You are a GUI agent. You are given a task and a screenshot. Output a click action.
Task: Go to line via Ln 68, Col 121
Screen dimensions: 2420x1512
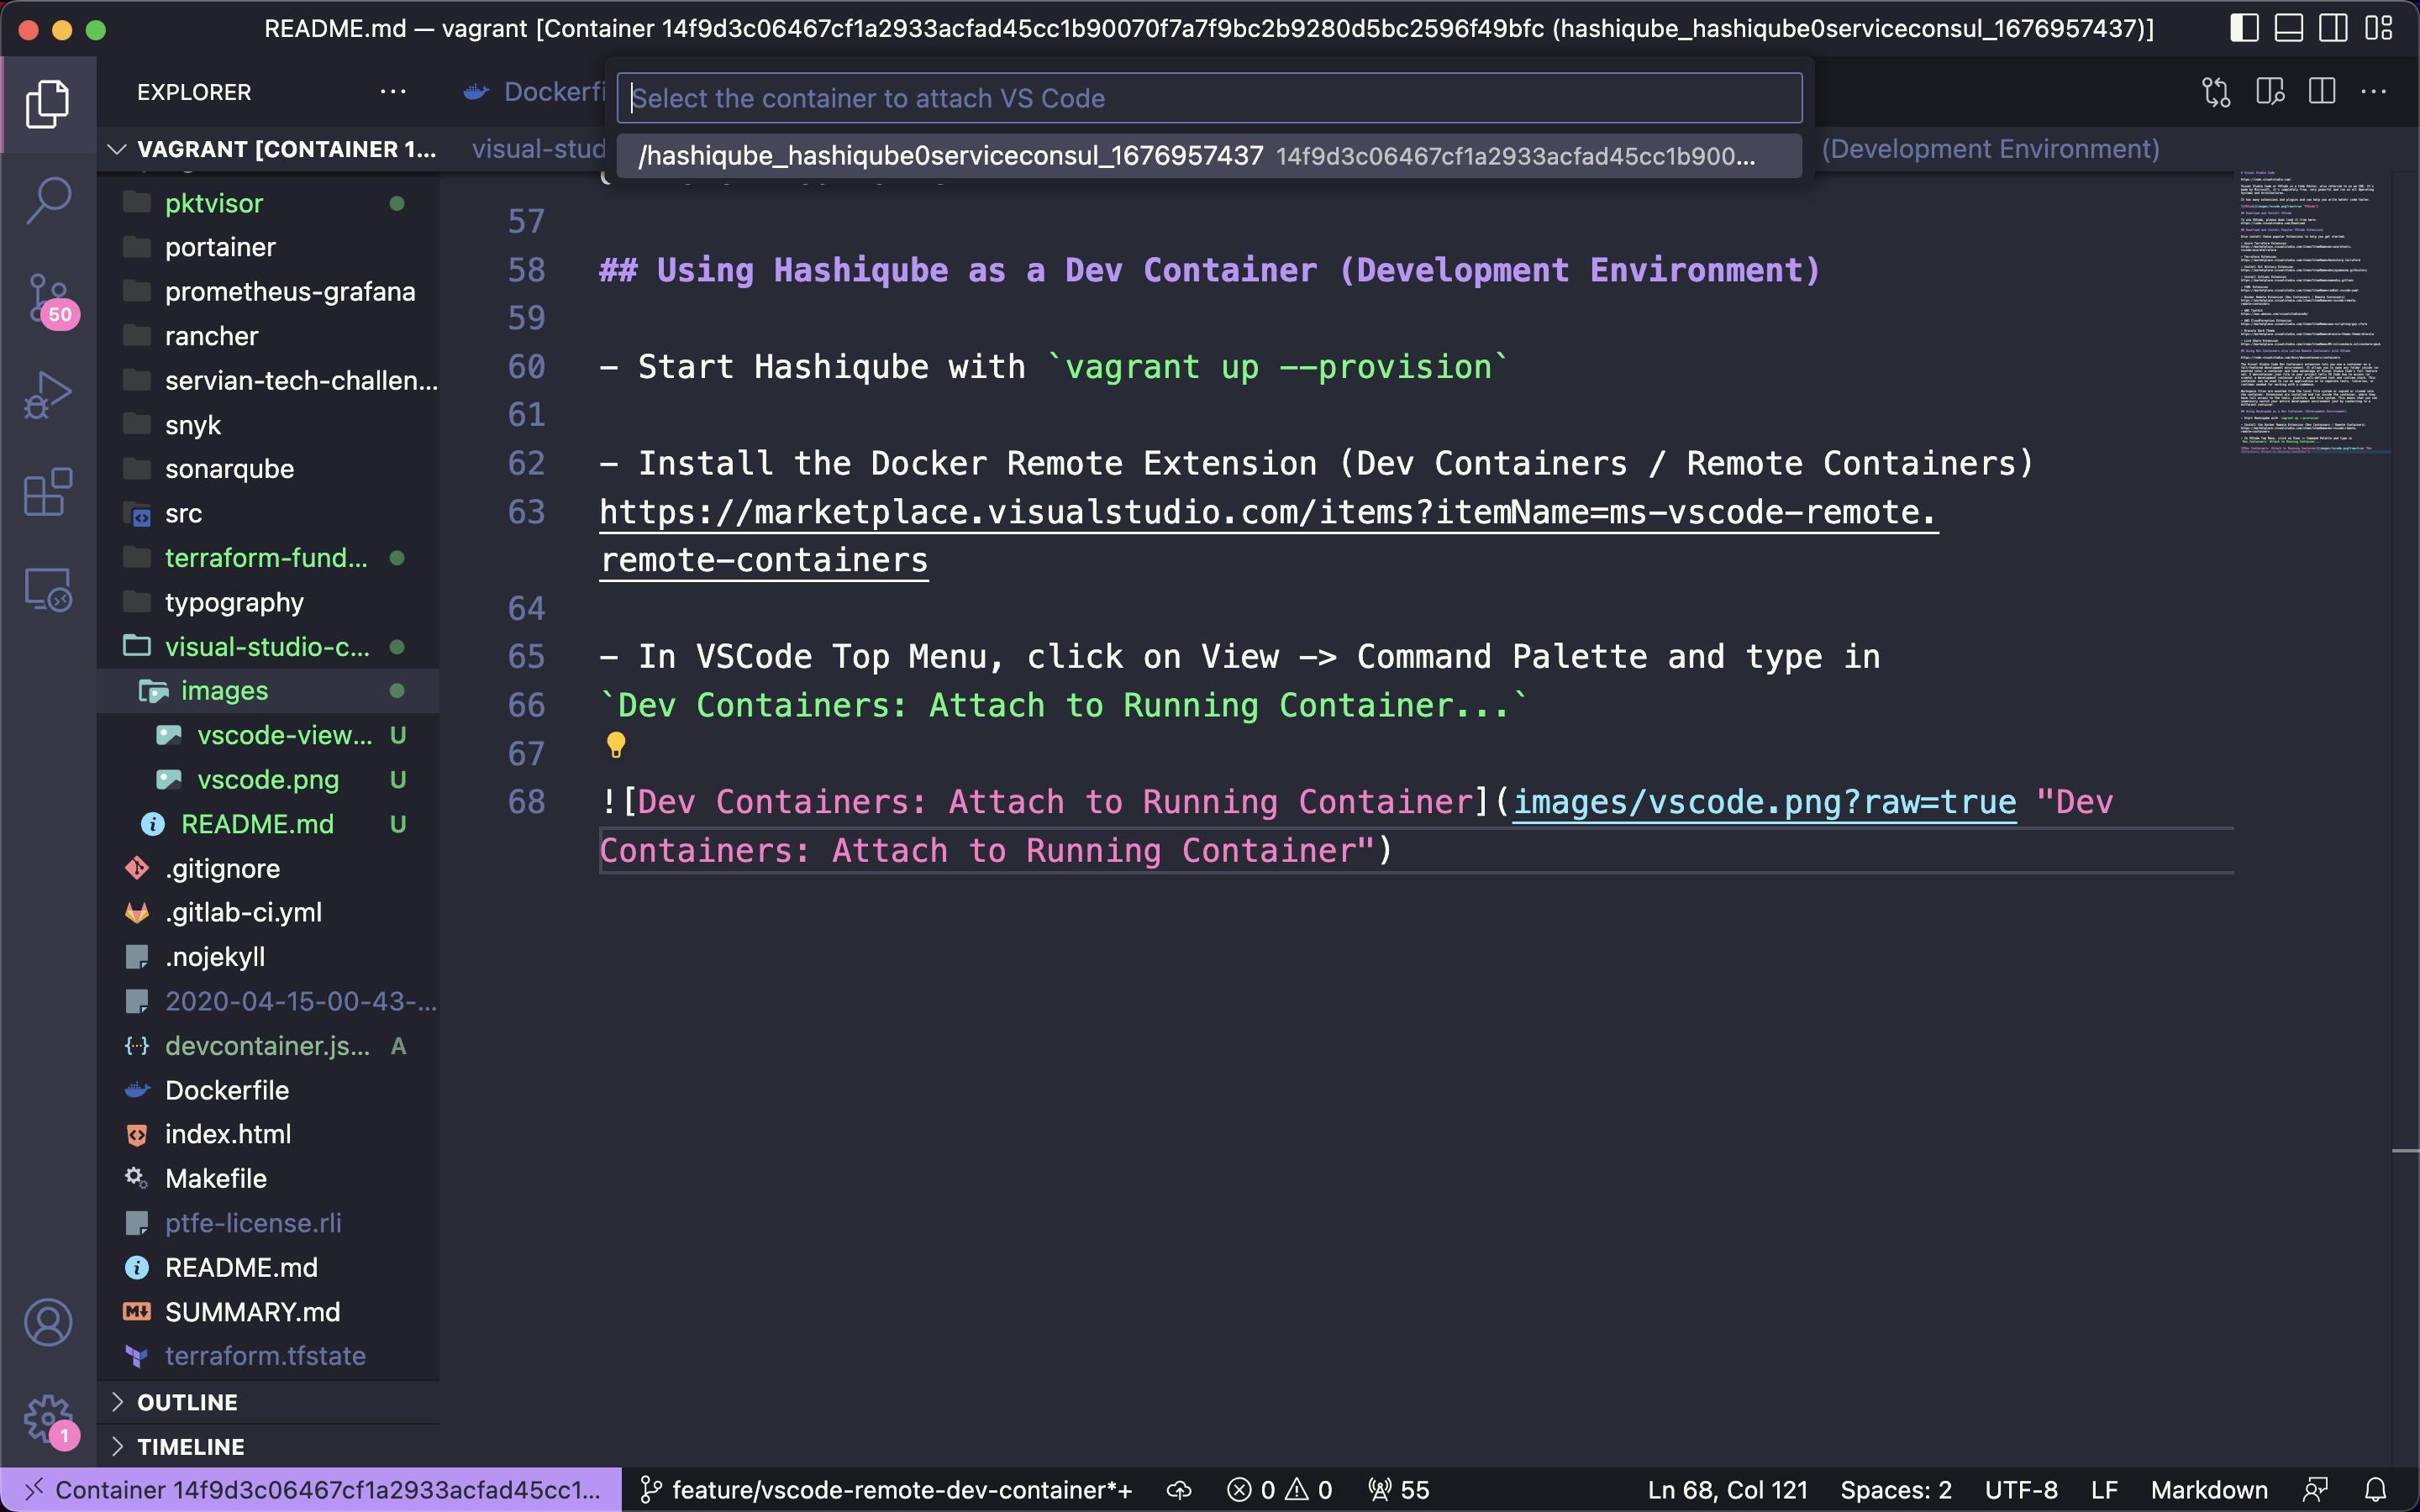pos(1727,1490)
